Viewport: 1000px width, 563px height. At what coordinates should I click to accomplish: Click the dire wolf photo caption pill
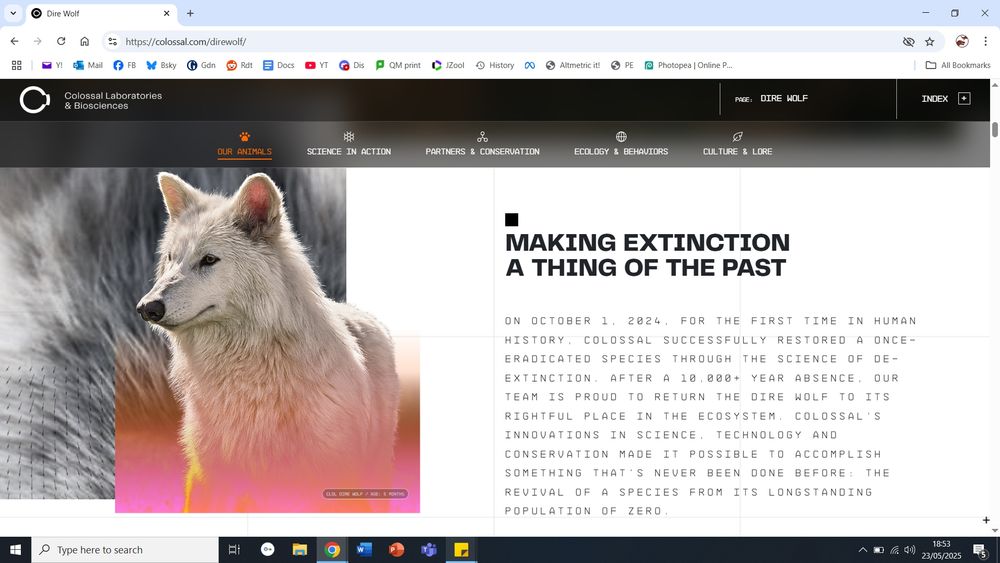(x=365, y=494)
